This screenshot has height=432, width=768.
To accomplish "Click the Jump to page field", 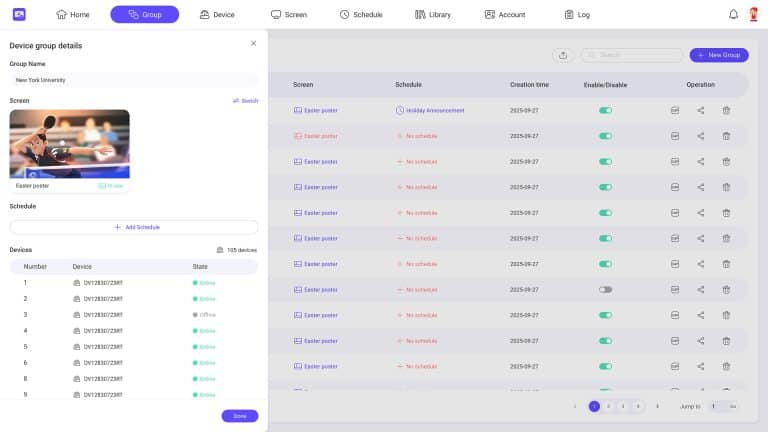I will [717, 406].
